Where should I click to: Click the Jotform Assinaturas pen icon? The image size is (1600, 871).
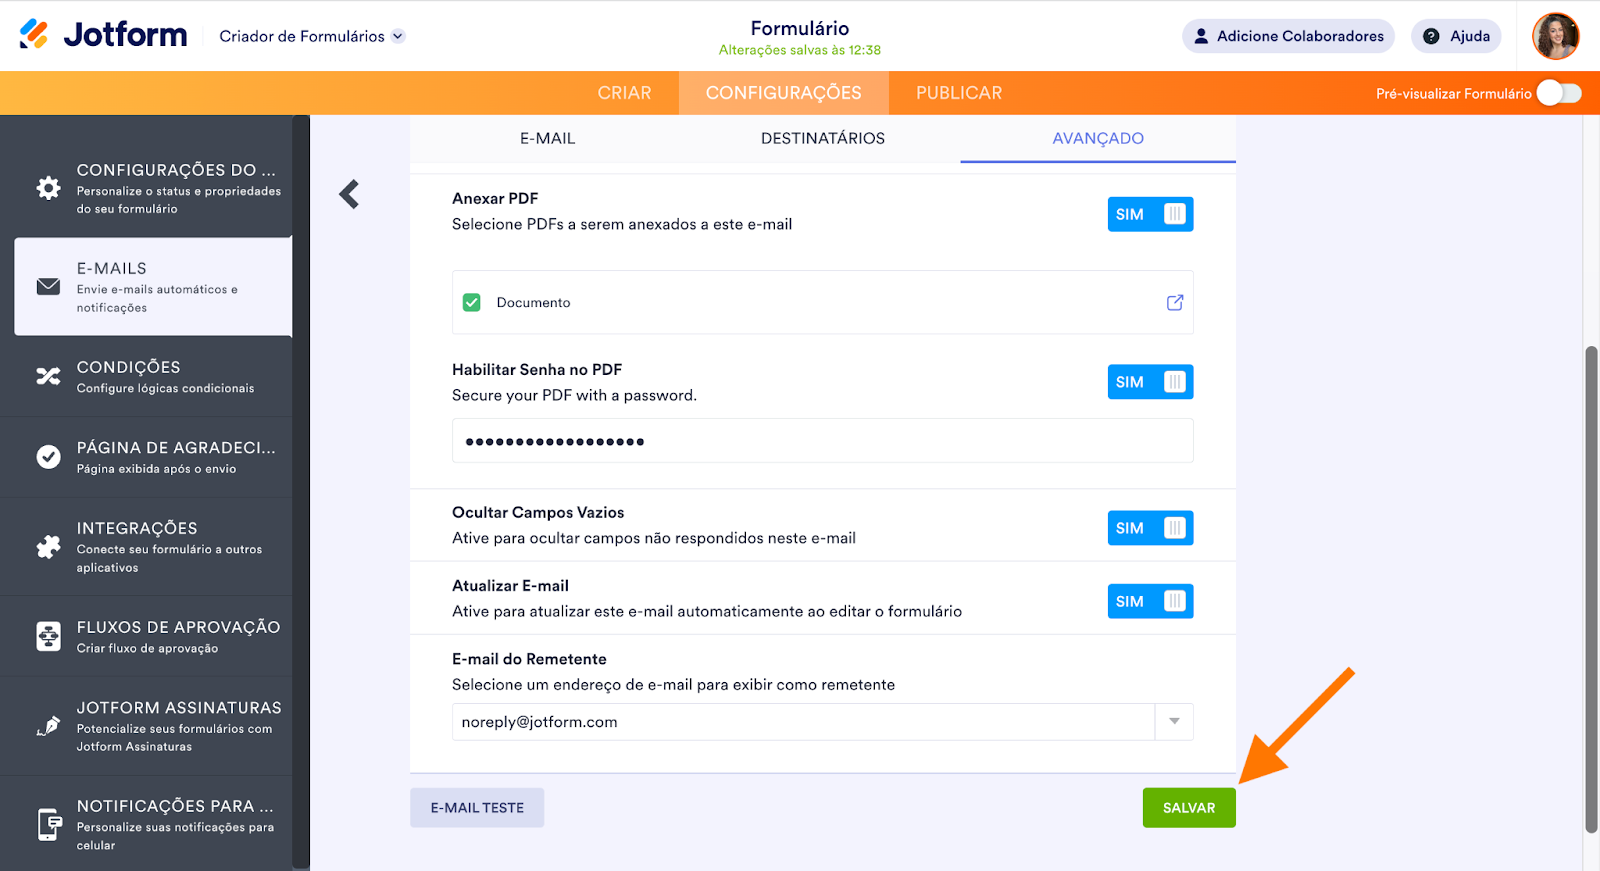[48, 726]
